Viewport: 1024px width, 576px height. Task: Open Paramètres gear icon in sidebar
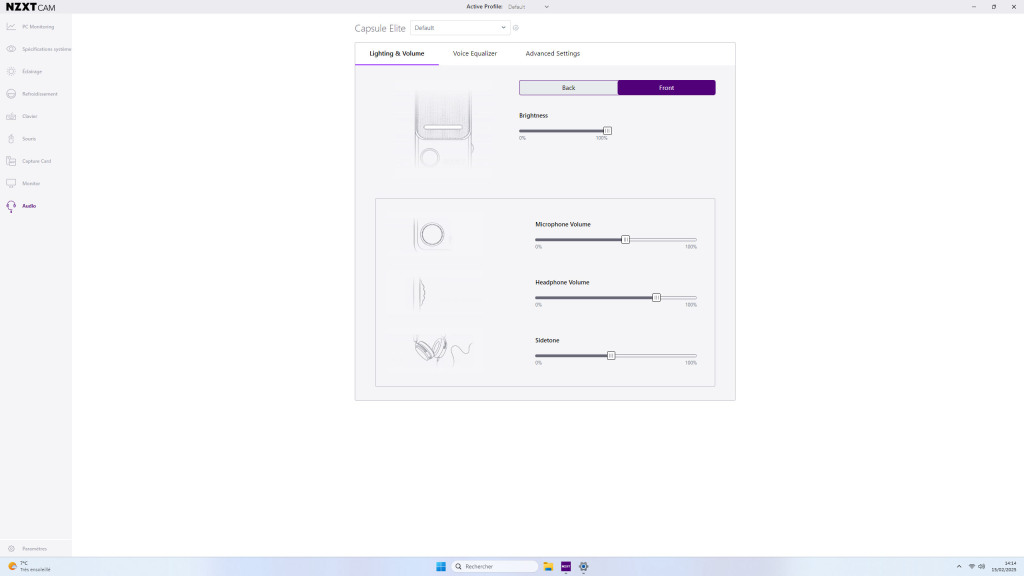click(11, 549)
